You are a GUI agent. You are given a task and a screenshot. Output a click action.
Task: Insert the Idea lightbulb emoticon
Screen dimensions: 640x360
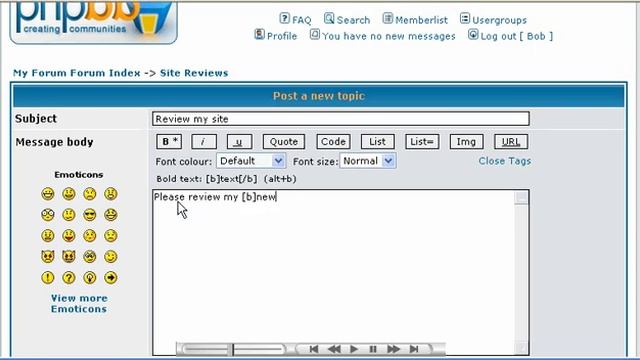(x=89, y=278)
